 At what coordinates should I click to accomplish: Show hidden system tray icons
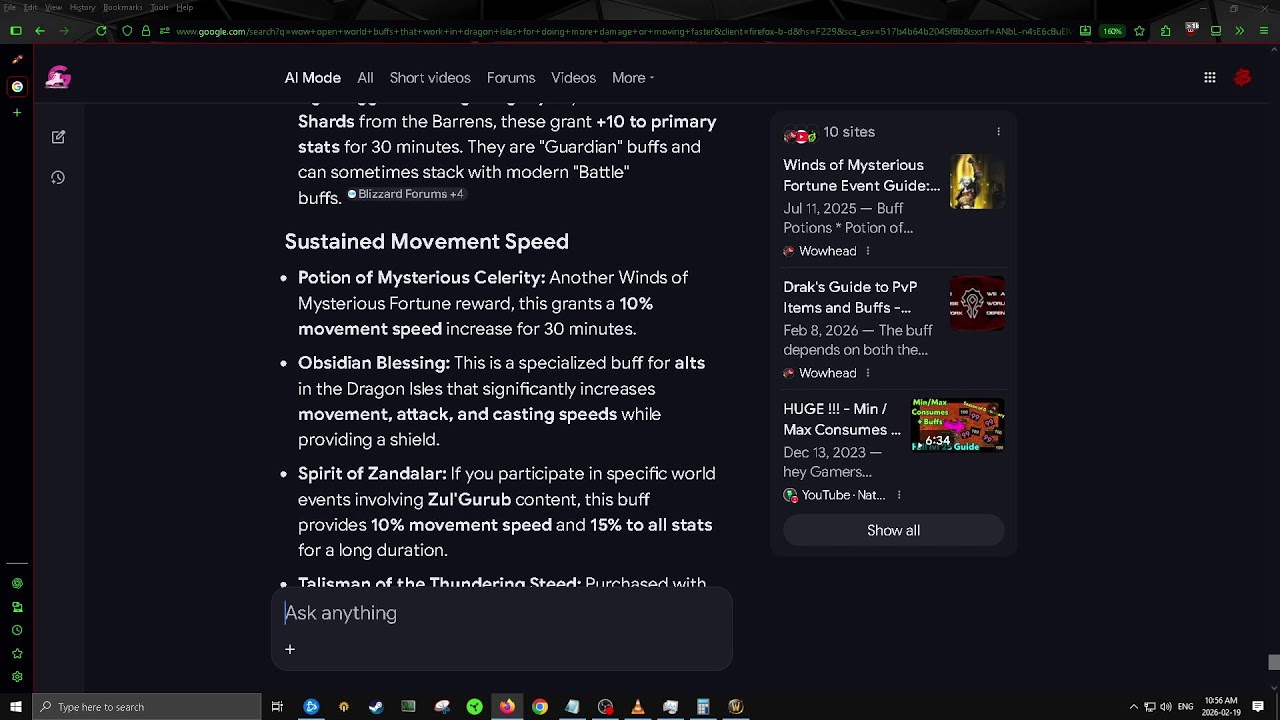pyautogui.click(x=1133, y=707)
